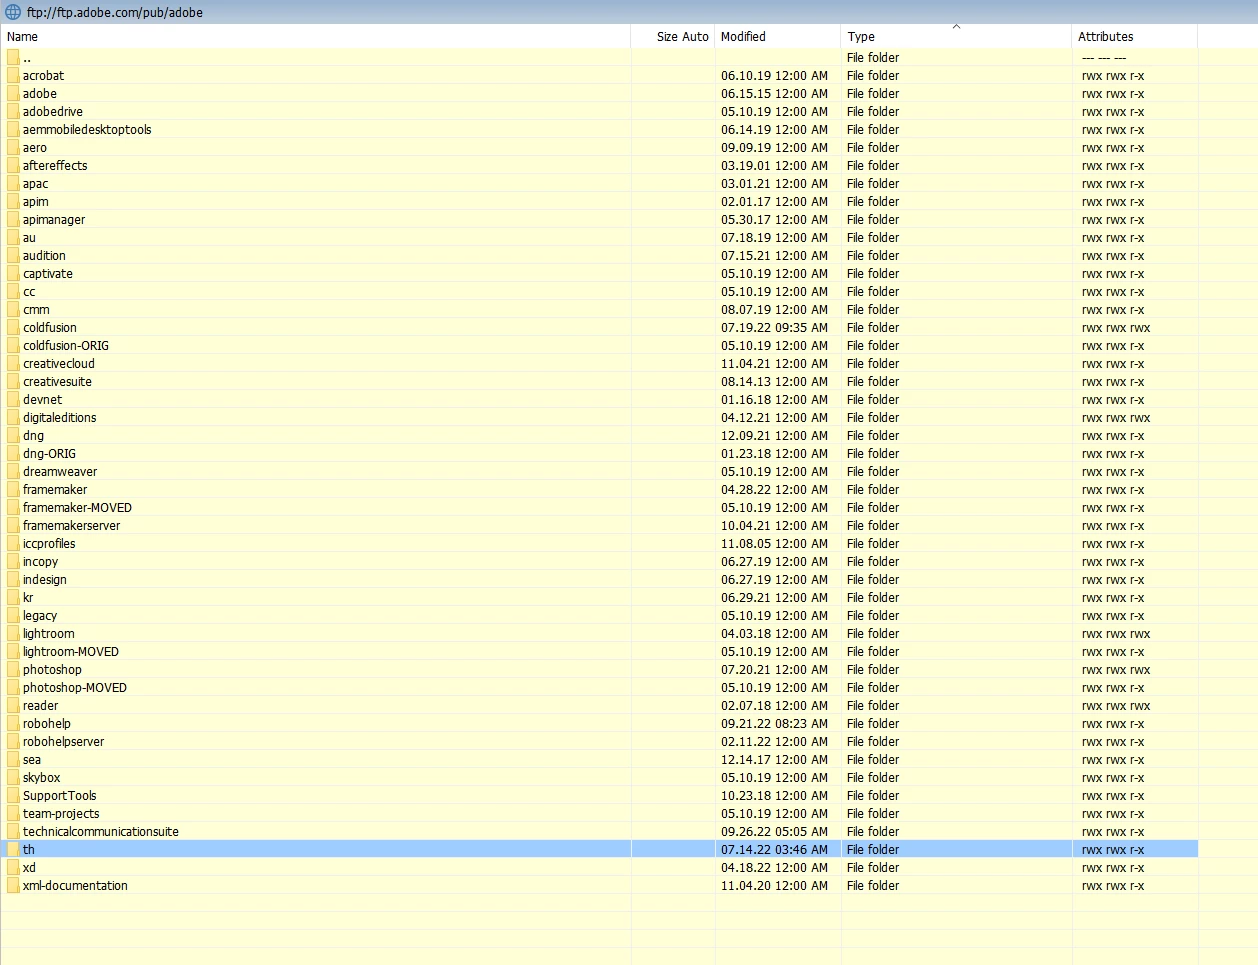This screenshot has height=965, width=1258.
Task: Select the 'framemaker-MOVED' folder name
Action: click(x=77, y=507)
